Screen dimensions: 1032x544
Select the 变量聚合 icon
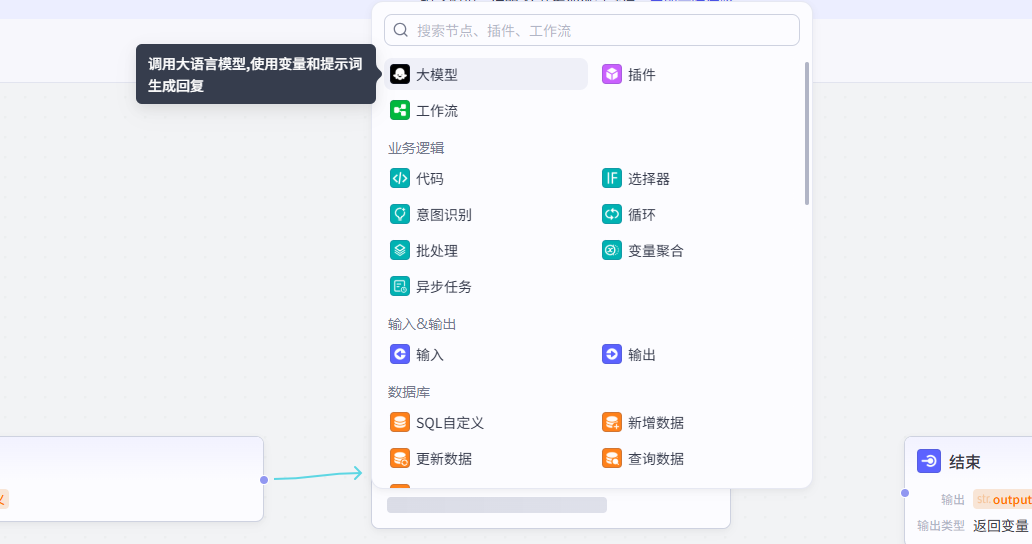pyautogui.click(x=611, y=251)
